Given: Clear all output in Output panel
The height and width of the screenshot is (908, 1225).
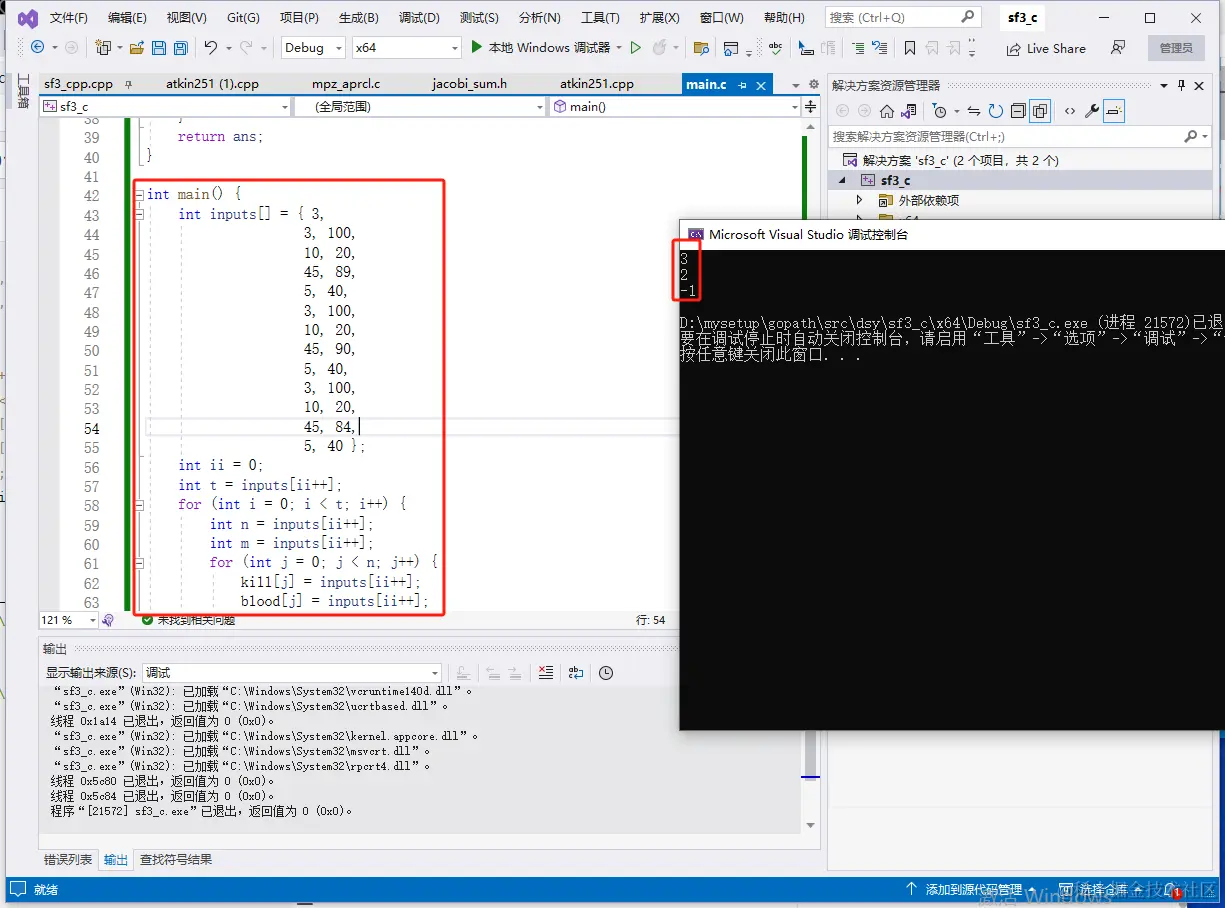Looking at the screenshot, I should (545, 673).
